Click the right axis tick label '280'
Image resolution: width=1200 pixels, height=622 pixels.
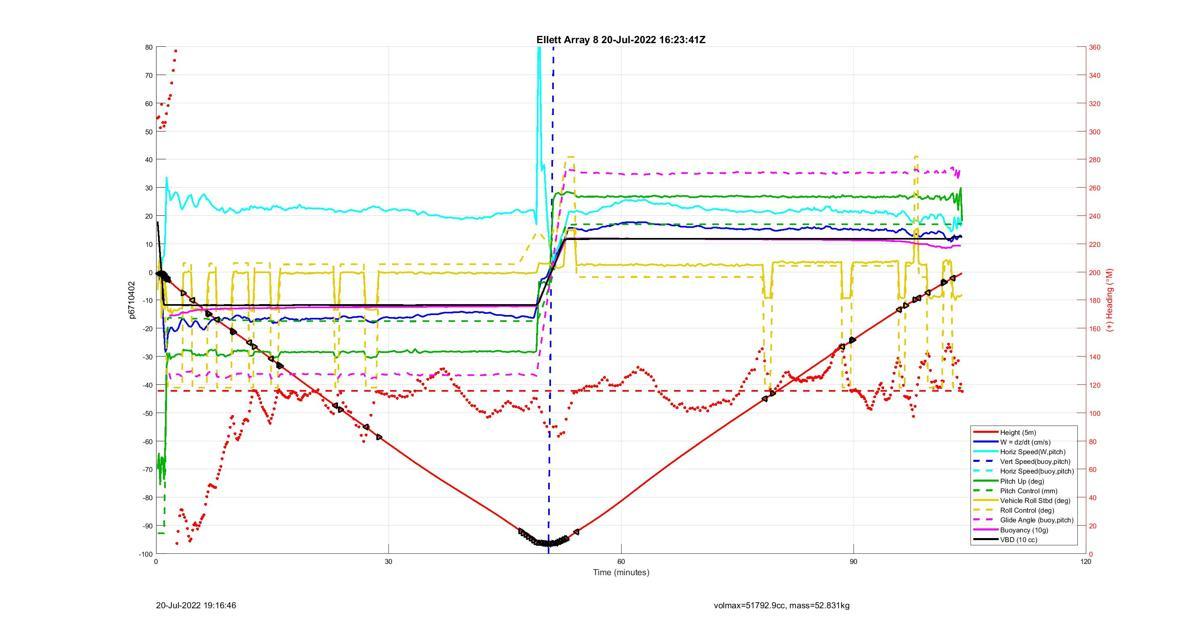[1095, 160]
